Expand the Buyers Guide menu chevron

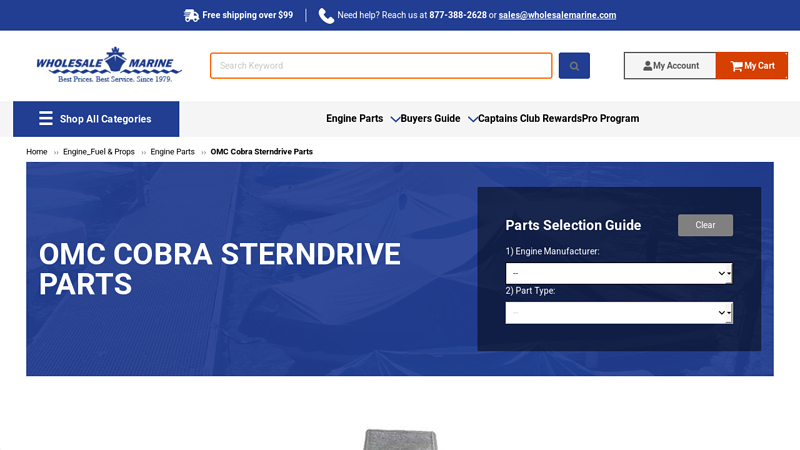click(472, 119)
